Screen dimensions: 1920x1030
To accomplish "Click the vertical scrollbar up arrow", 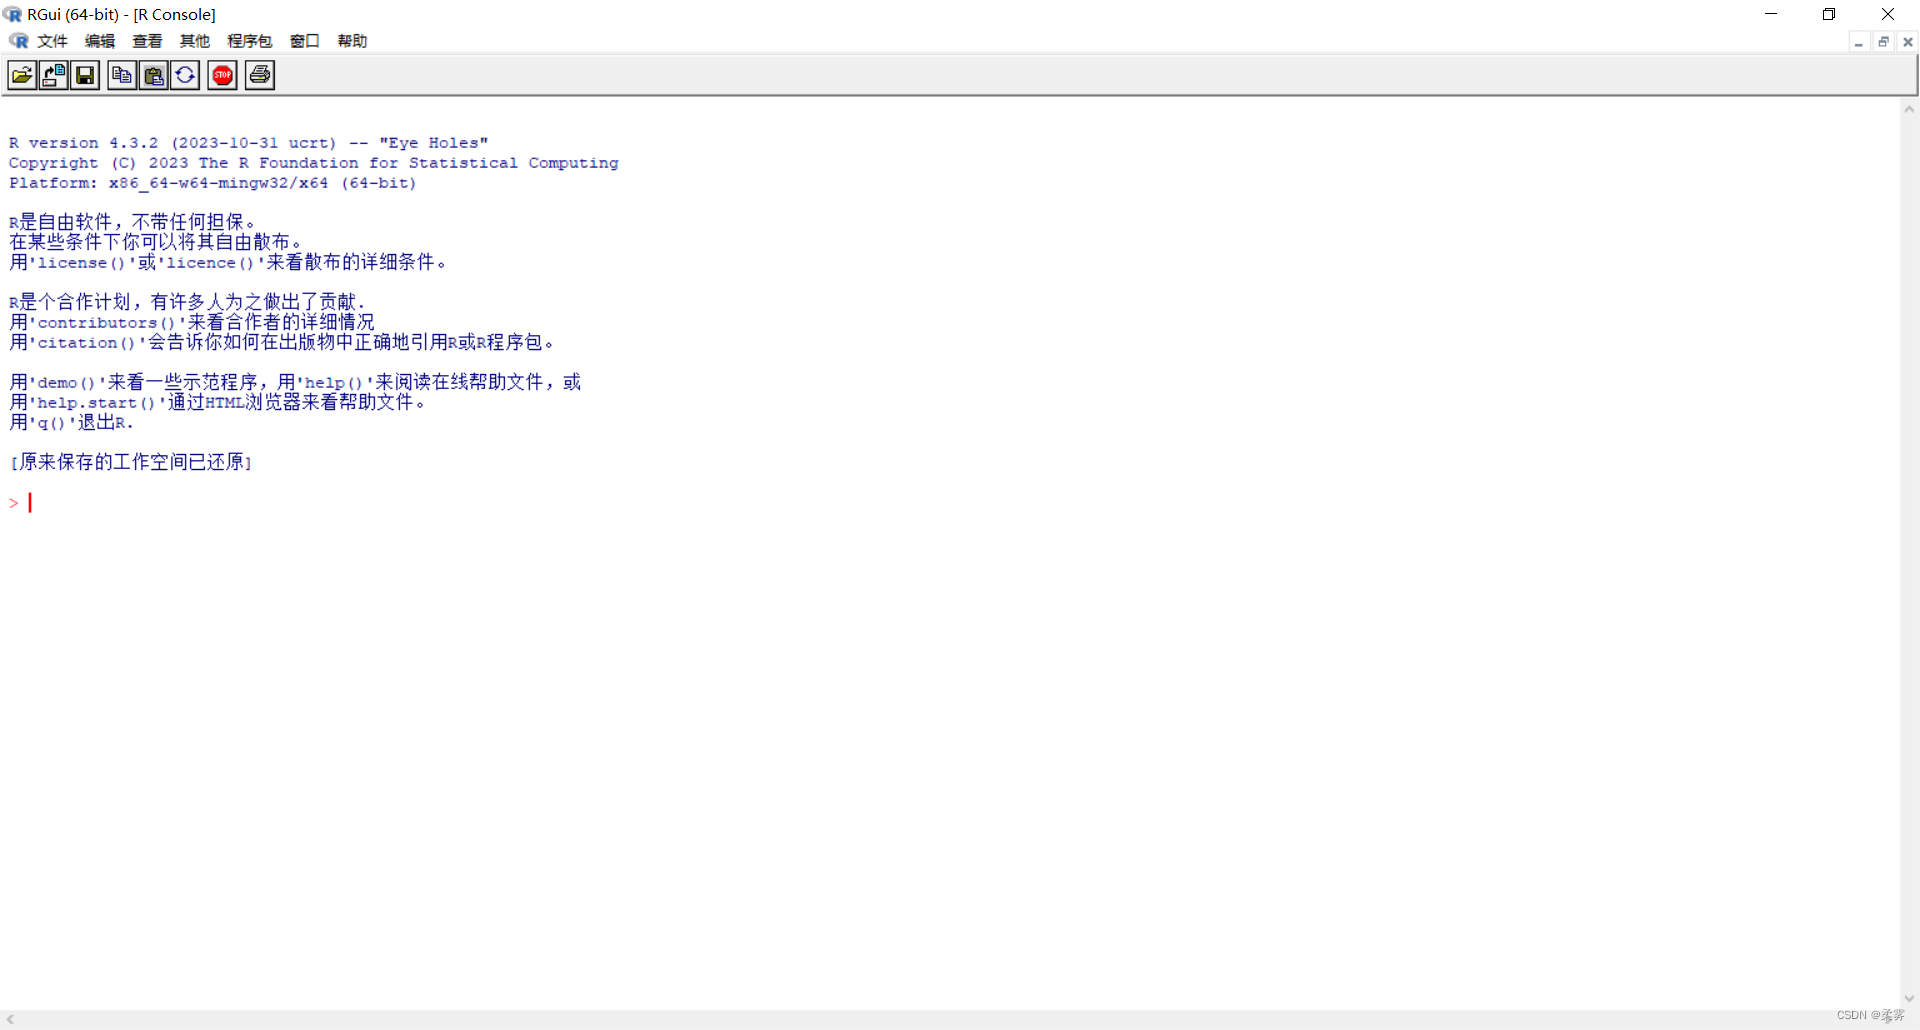I will point(1909,109).
